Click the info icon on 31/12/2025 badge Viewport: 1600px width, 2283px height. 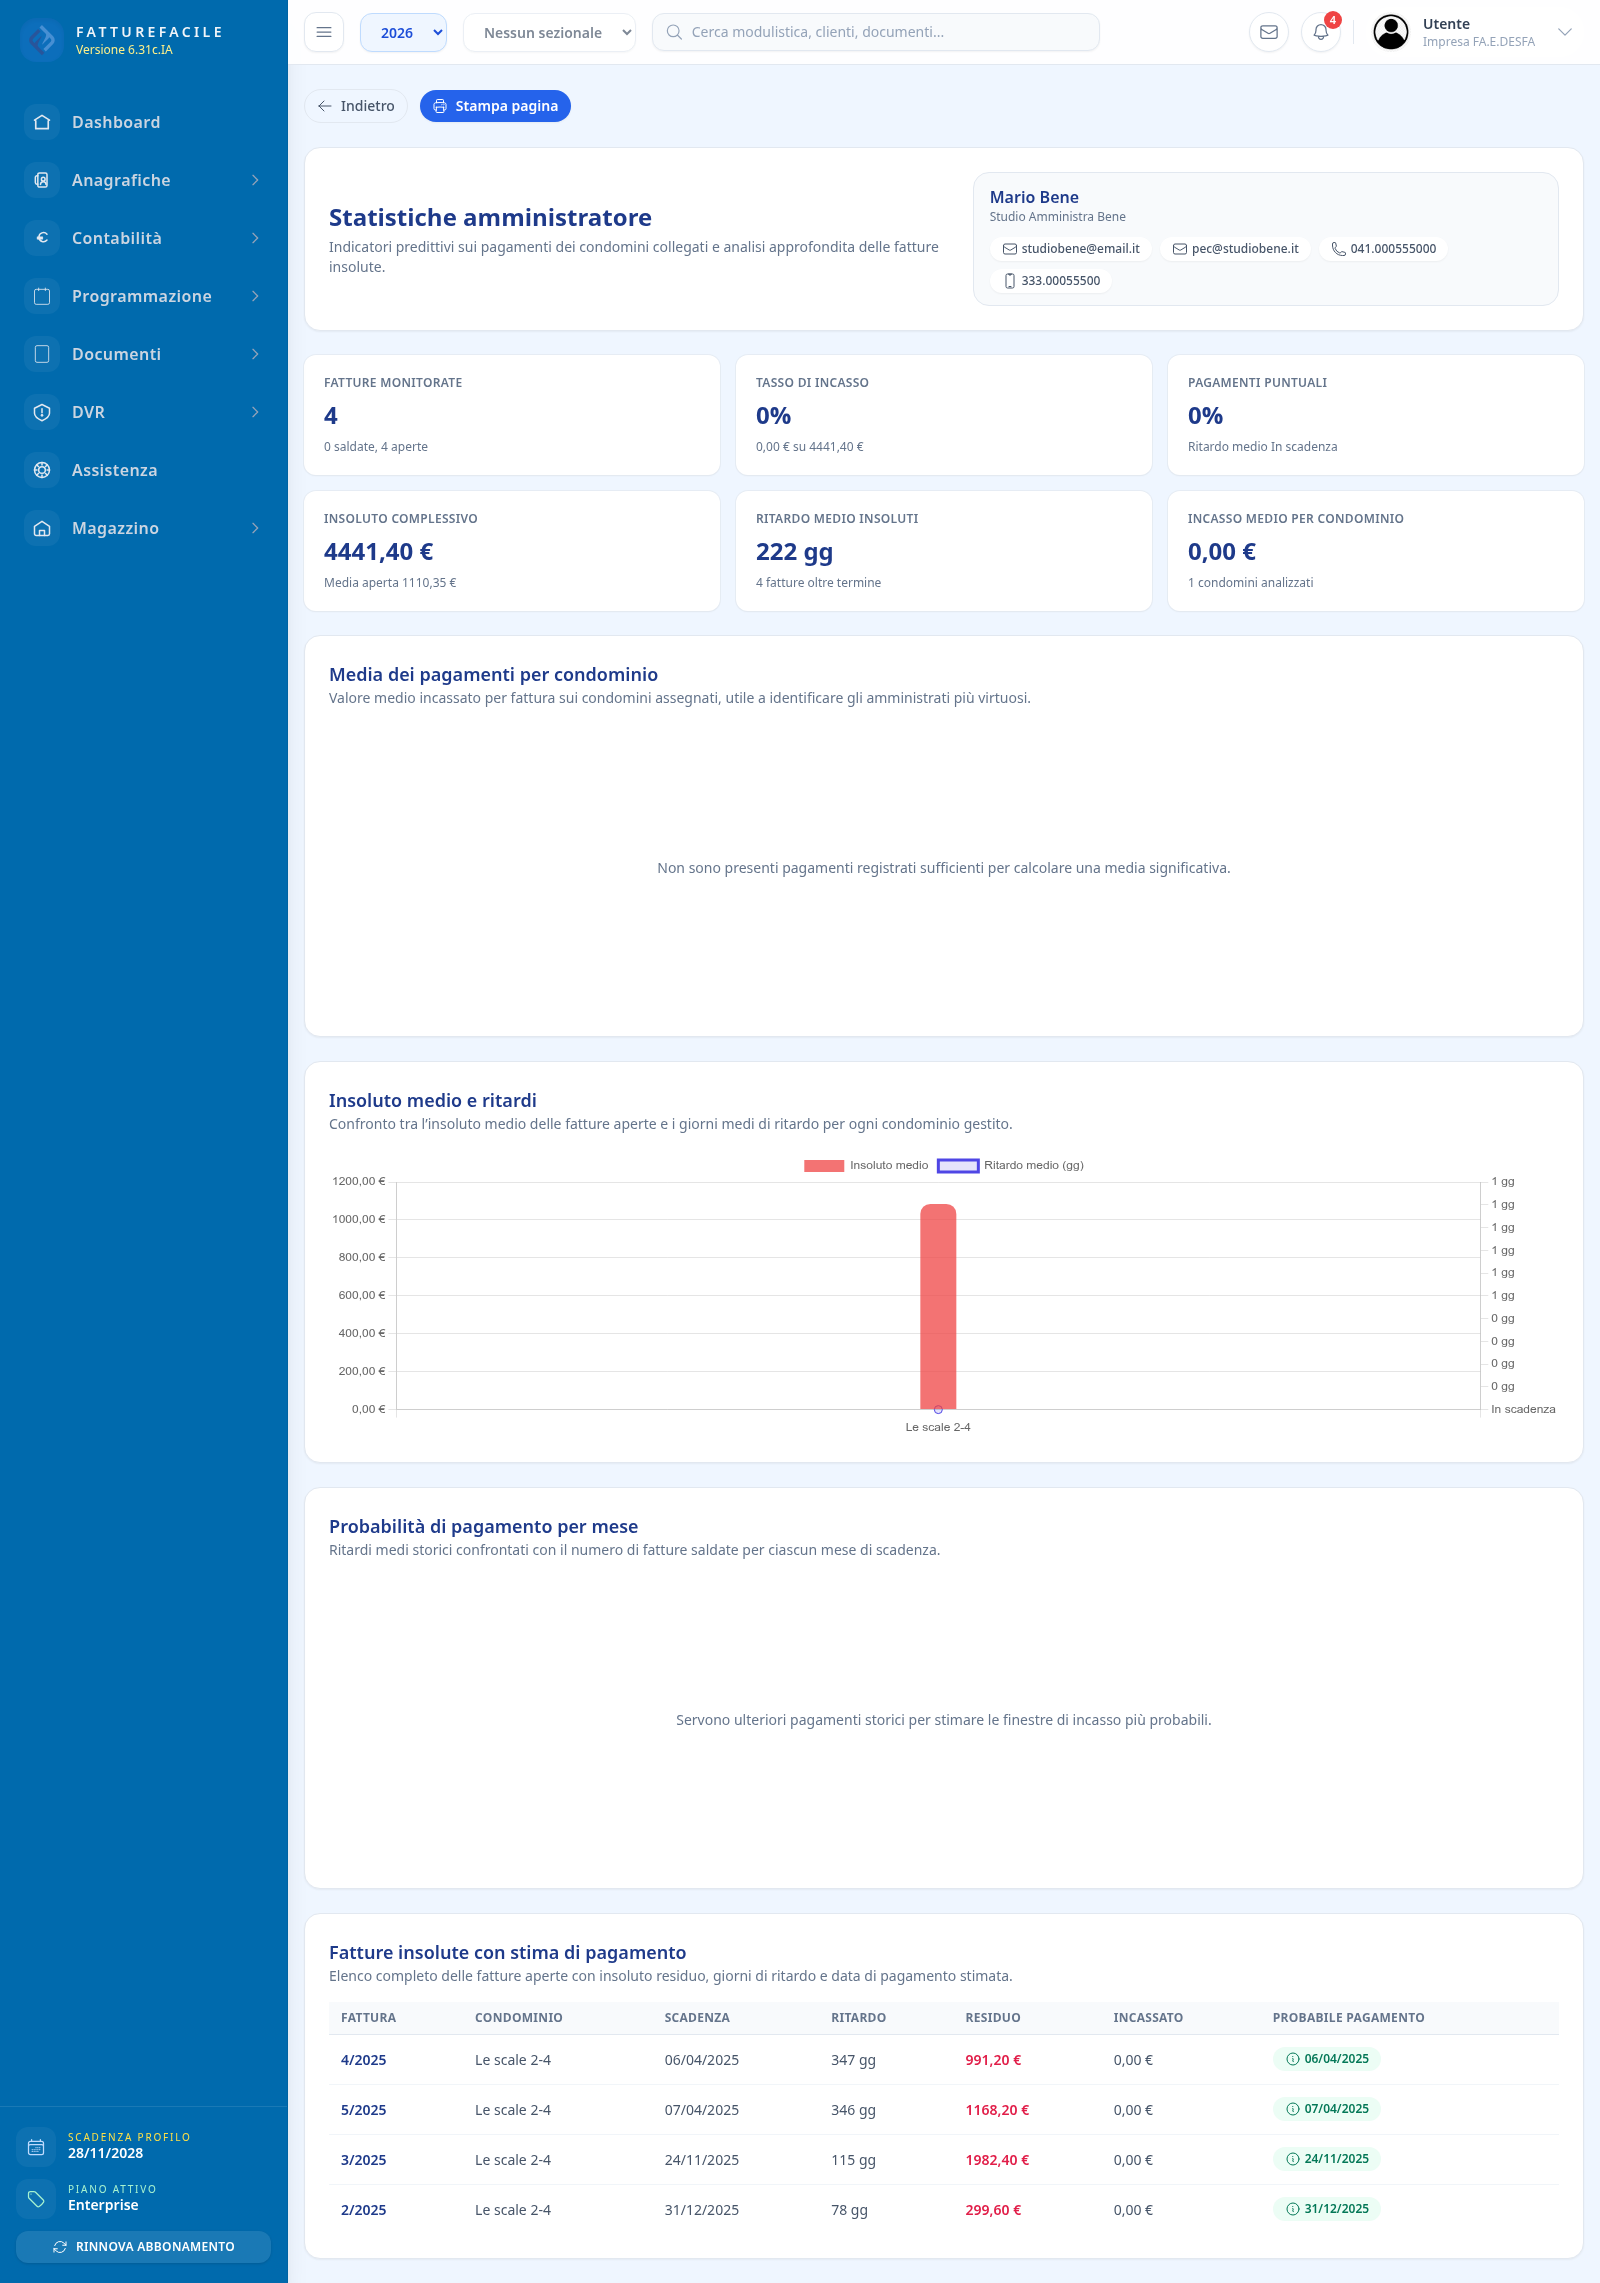[x=1292, y=2209]
